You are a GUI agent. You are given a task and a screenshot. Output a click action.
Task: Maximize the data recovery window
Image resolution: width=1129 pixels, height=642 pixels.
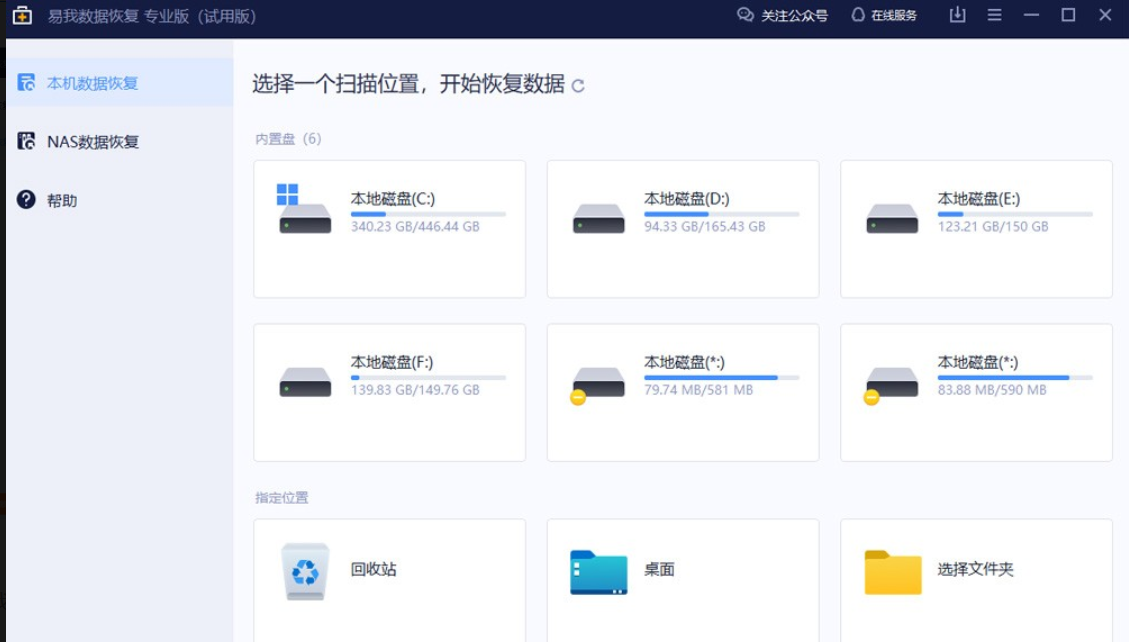[1068, 15]
